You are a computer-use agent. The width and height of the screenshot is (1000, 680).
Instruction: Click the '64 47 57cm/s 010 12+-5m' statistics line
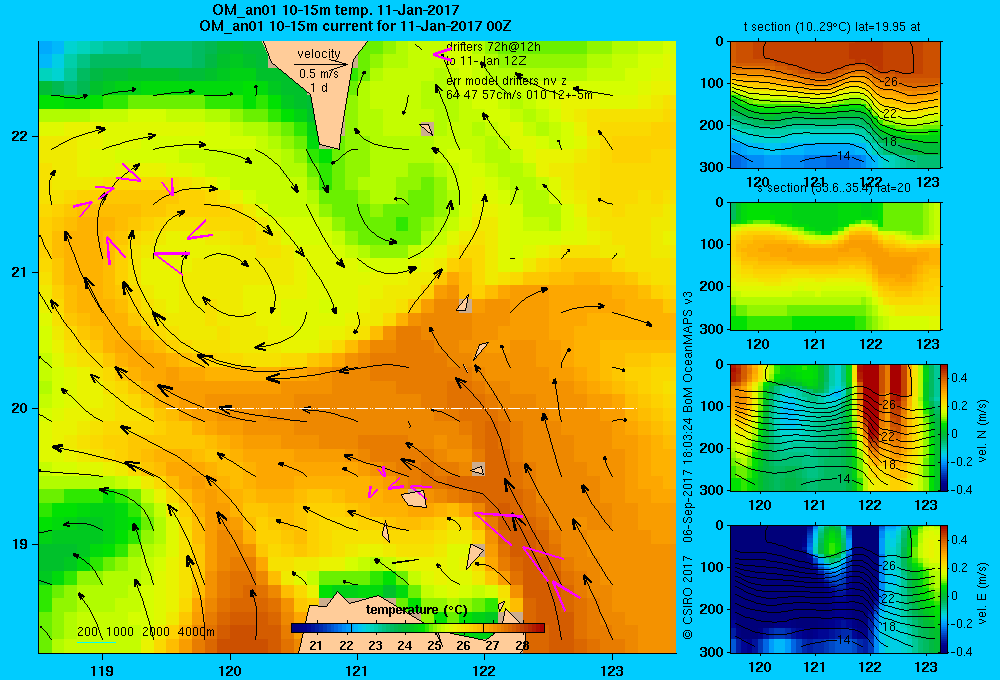pyautogui.click(x=519, y=95)
